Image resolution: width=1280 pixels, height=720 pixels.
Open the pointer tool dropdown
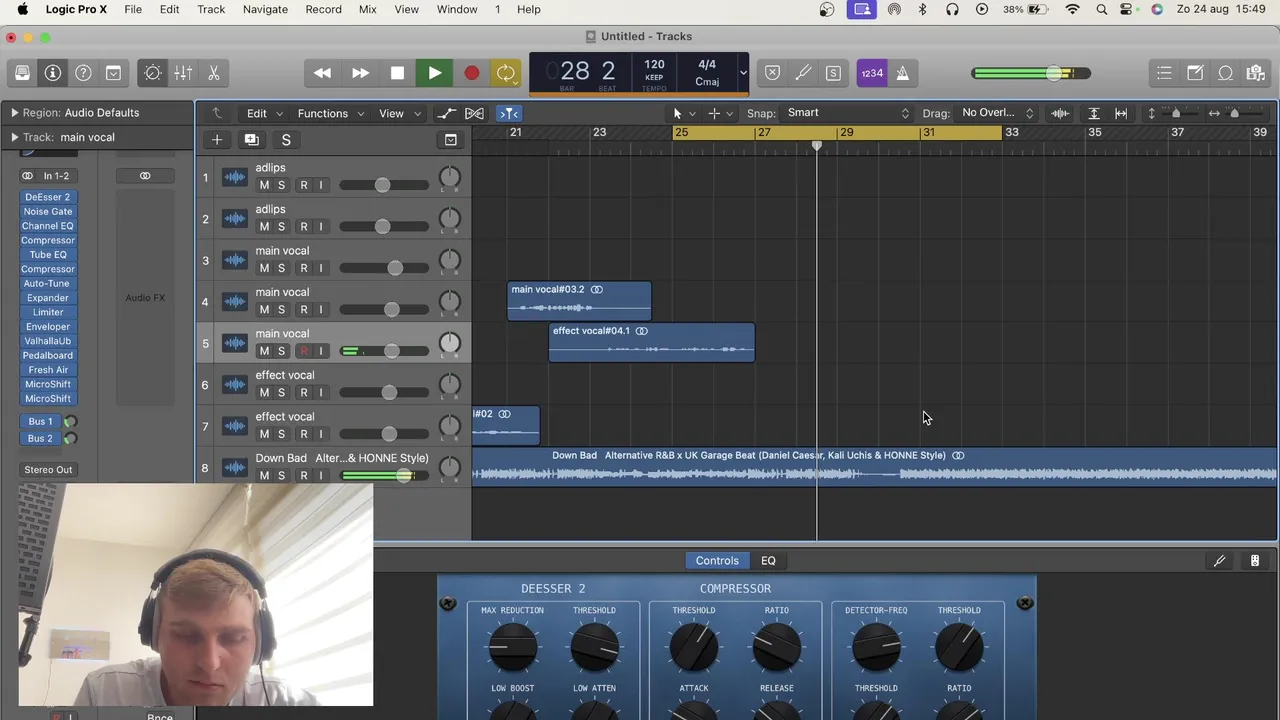coord(682,113)
